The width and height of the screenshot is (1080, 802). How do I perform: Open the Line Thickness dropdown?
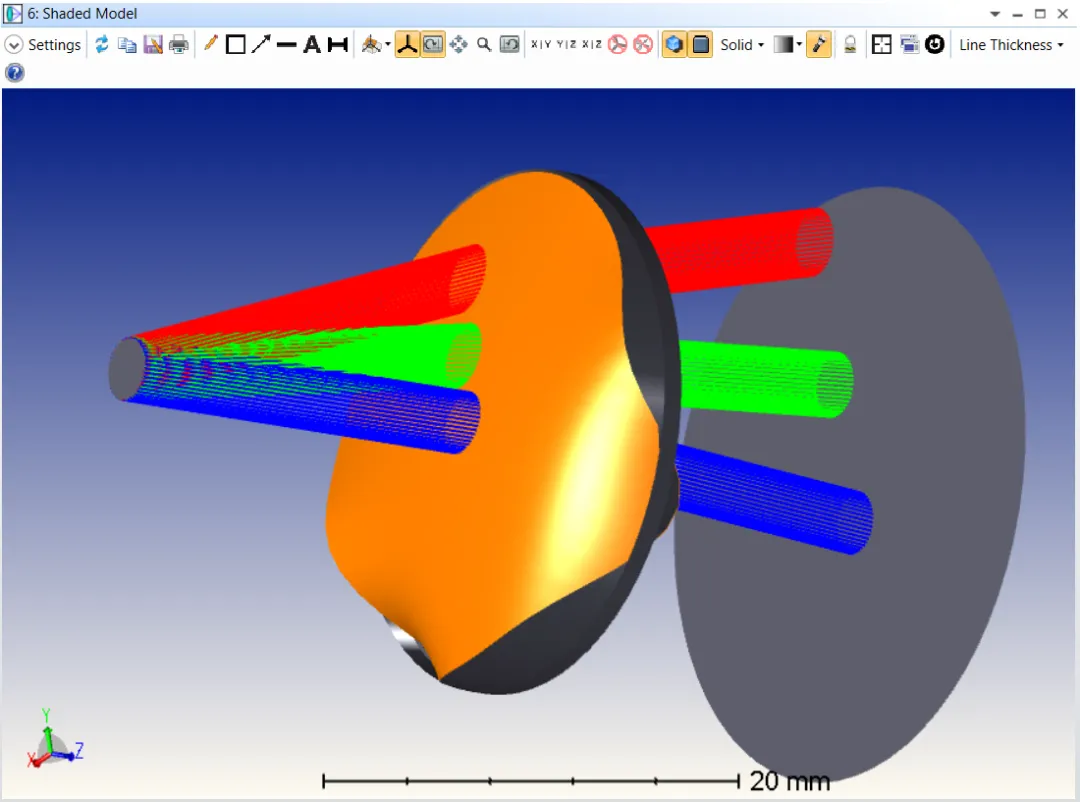[1011, 45]
